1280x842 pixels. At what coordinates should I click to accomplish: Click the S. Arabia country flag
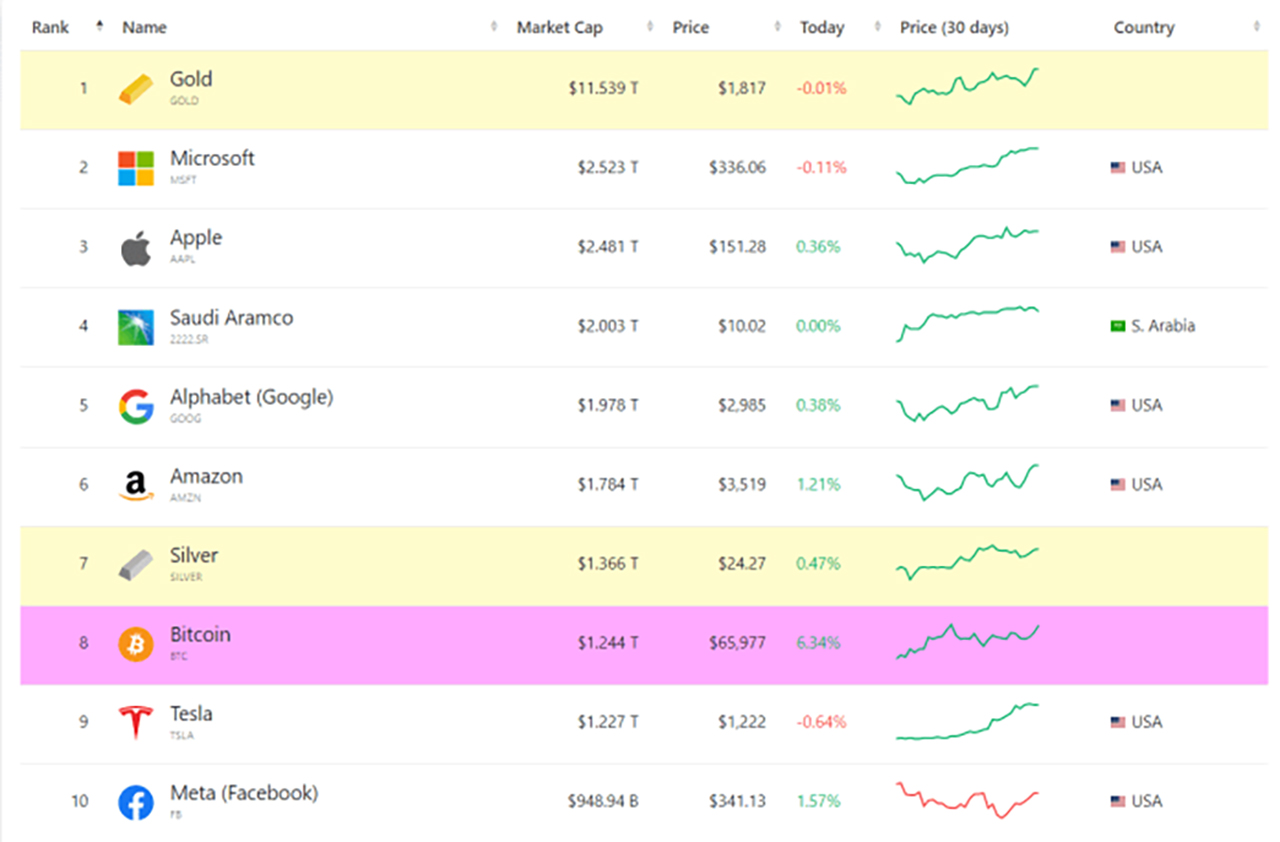(1118, 326)
